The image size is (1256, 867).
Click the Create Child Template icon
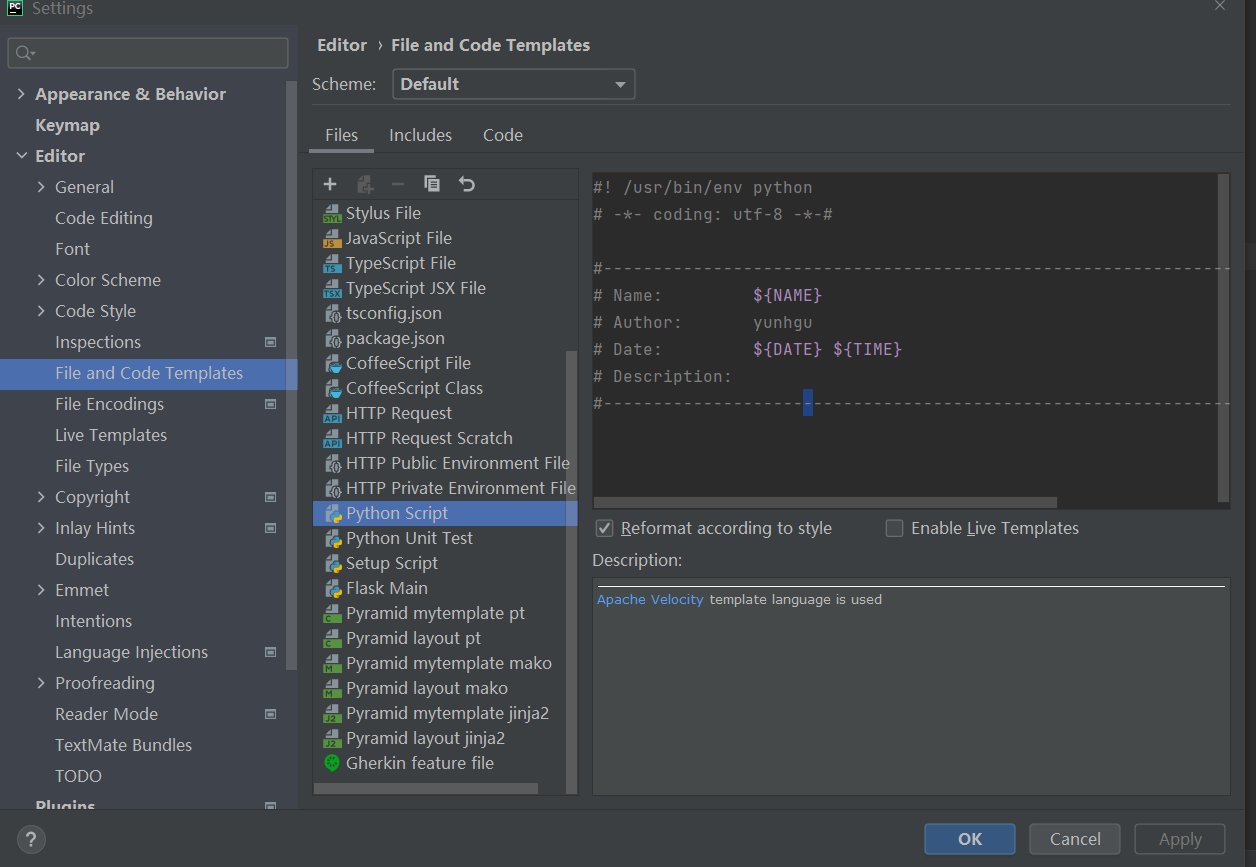coord(365,184)
